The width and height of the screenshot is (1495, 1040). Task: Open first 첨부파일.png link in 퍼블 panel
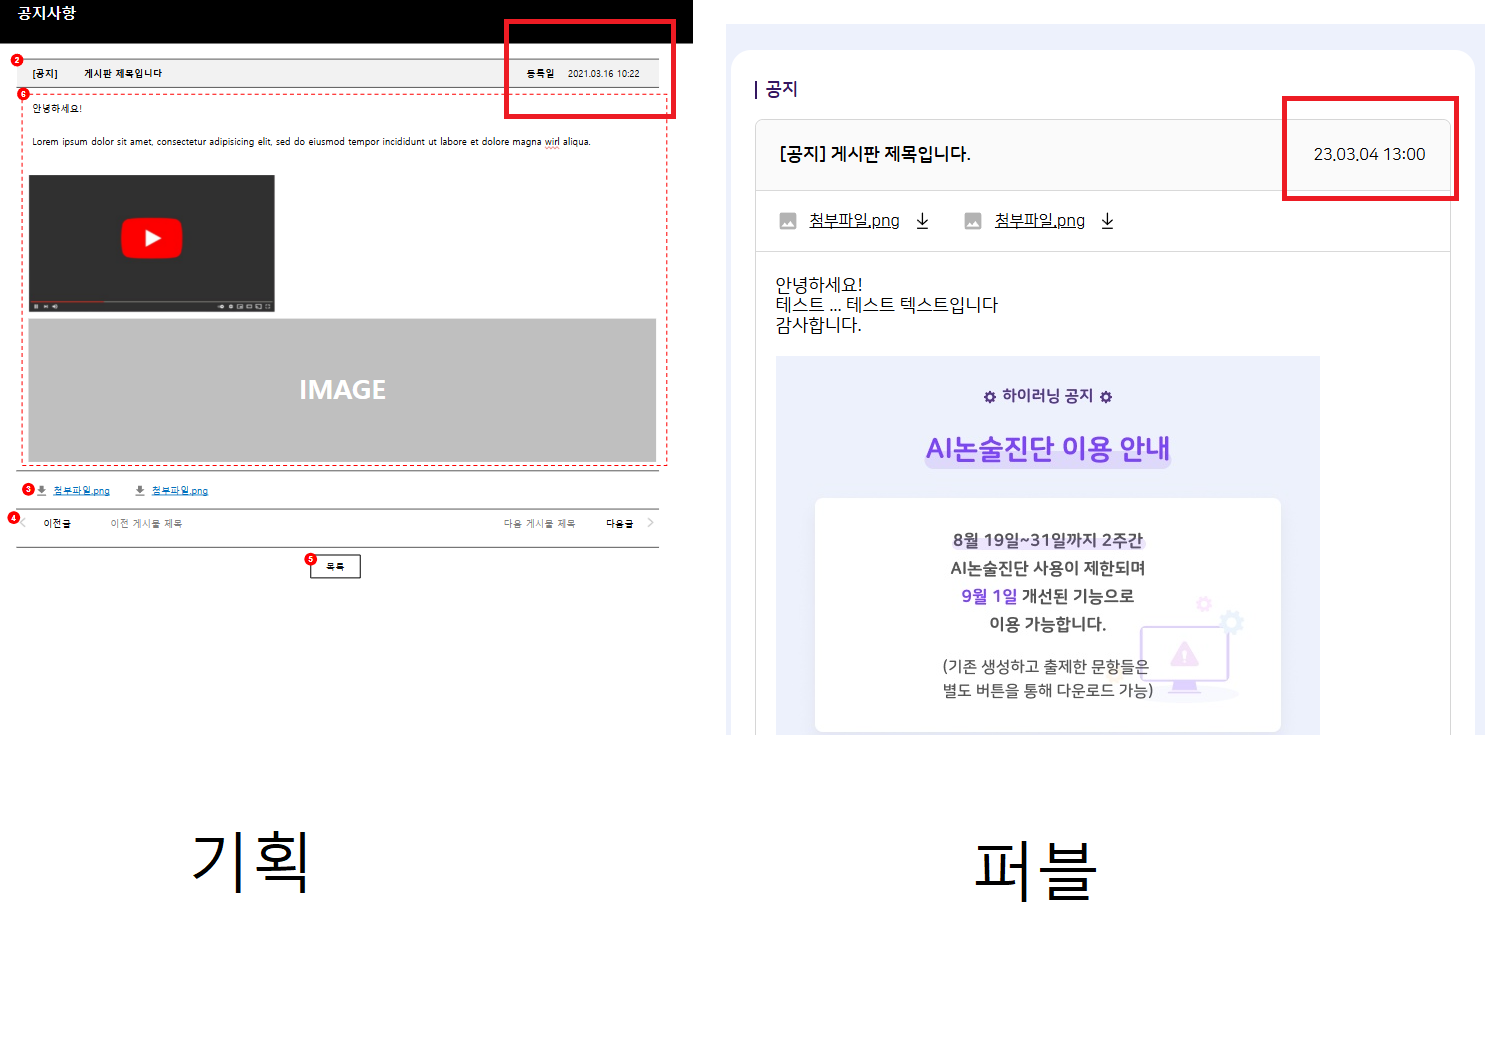pos(854,221)
